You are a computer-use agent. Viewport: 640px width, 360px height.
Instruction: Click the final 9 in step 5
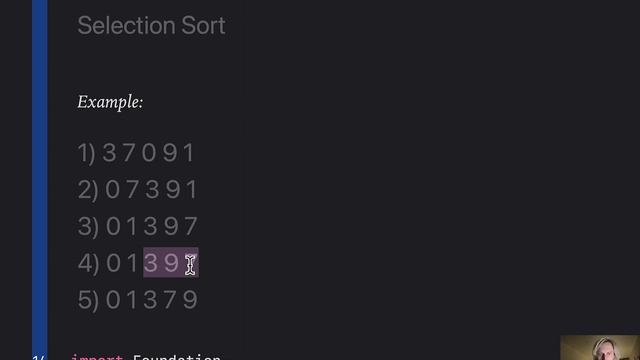point(191,300)
